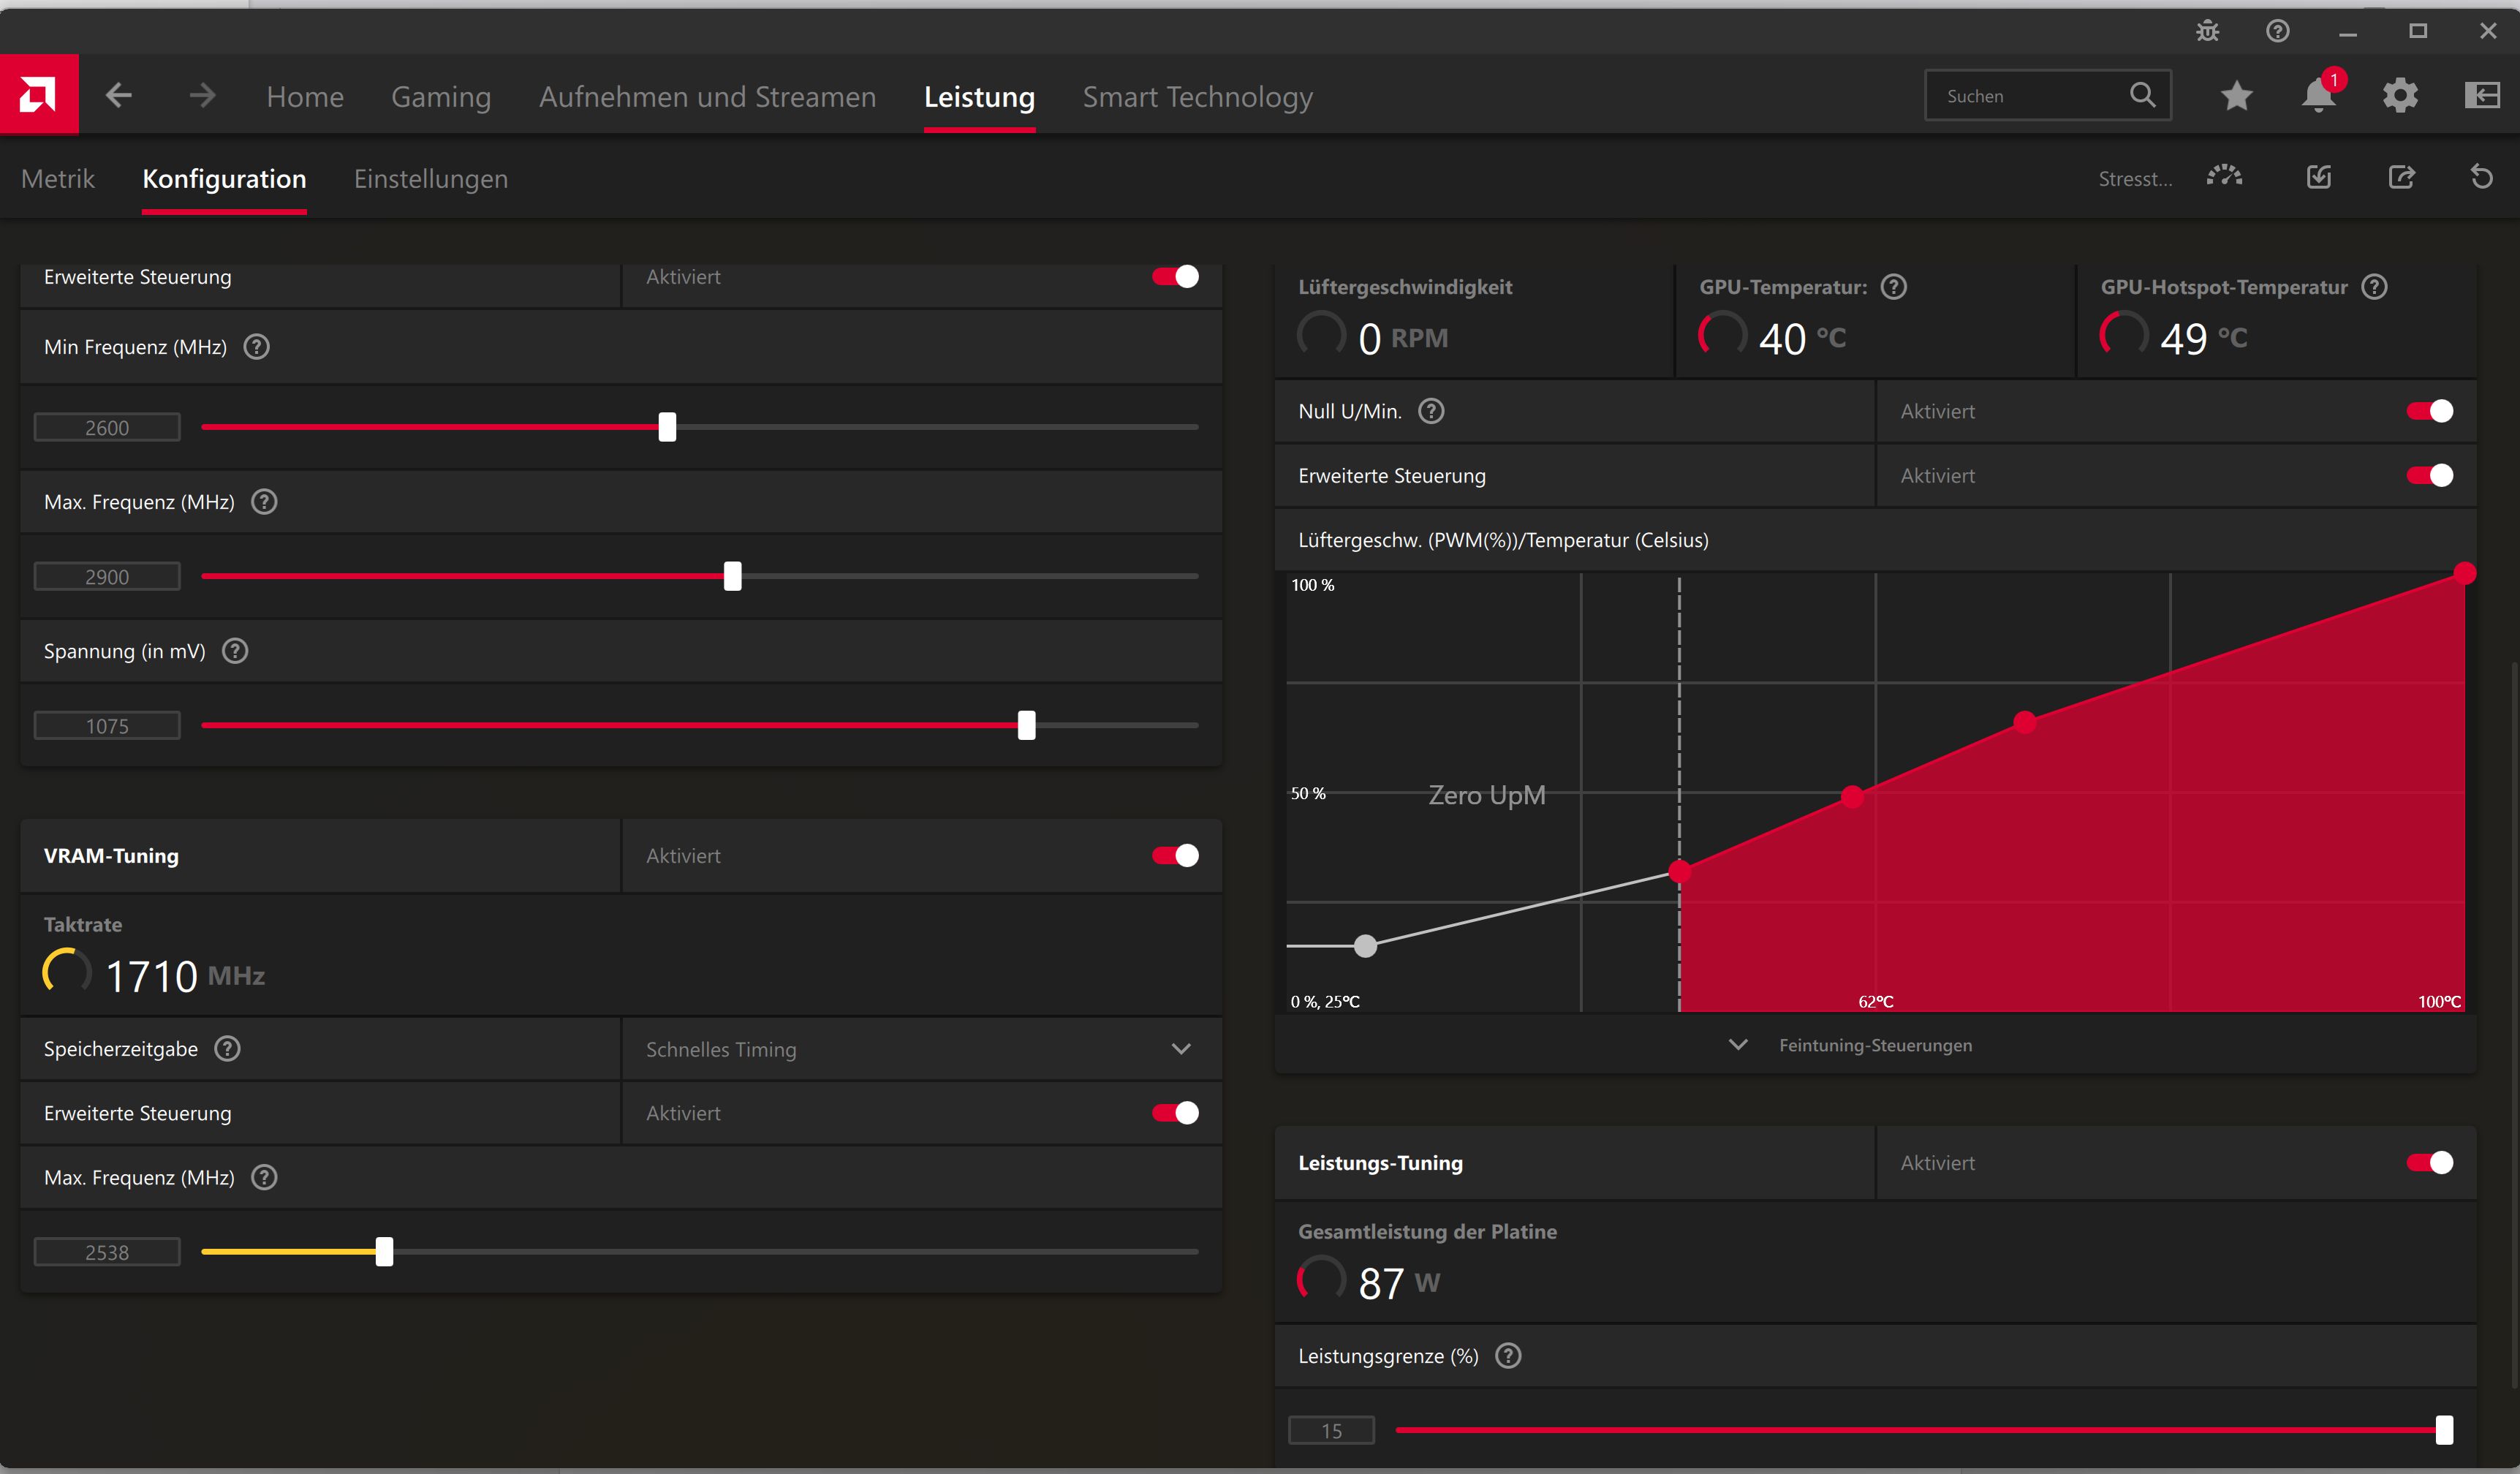Open Smart Technology tab

coord(1197,97)
